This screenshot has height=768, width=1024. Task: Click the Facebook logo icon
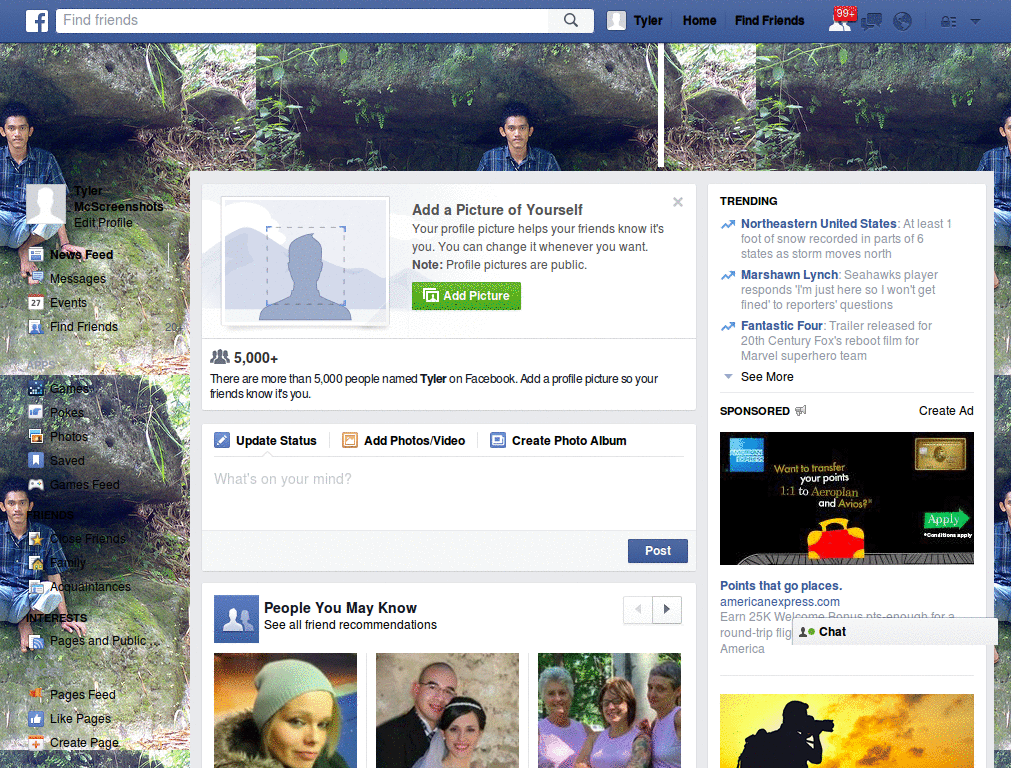[x=37, y=21]
